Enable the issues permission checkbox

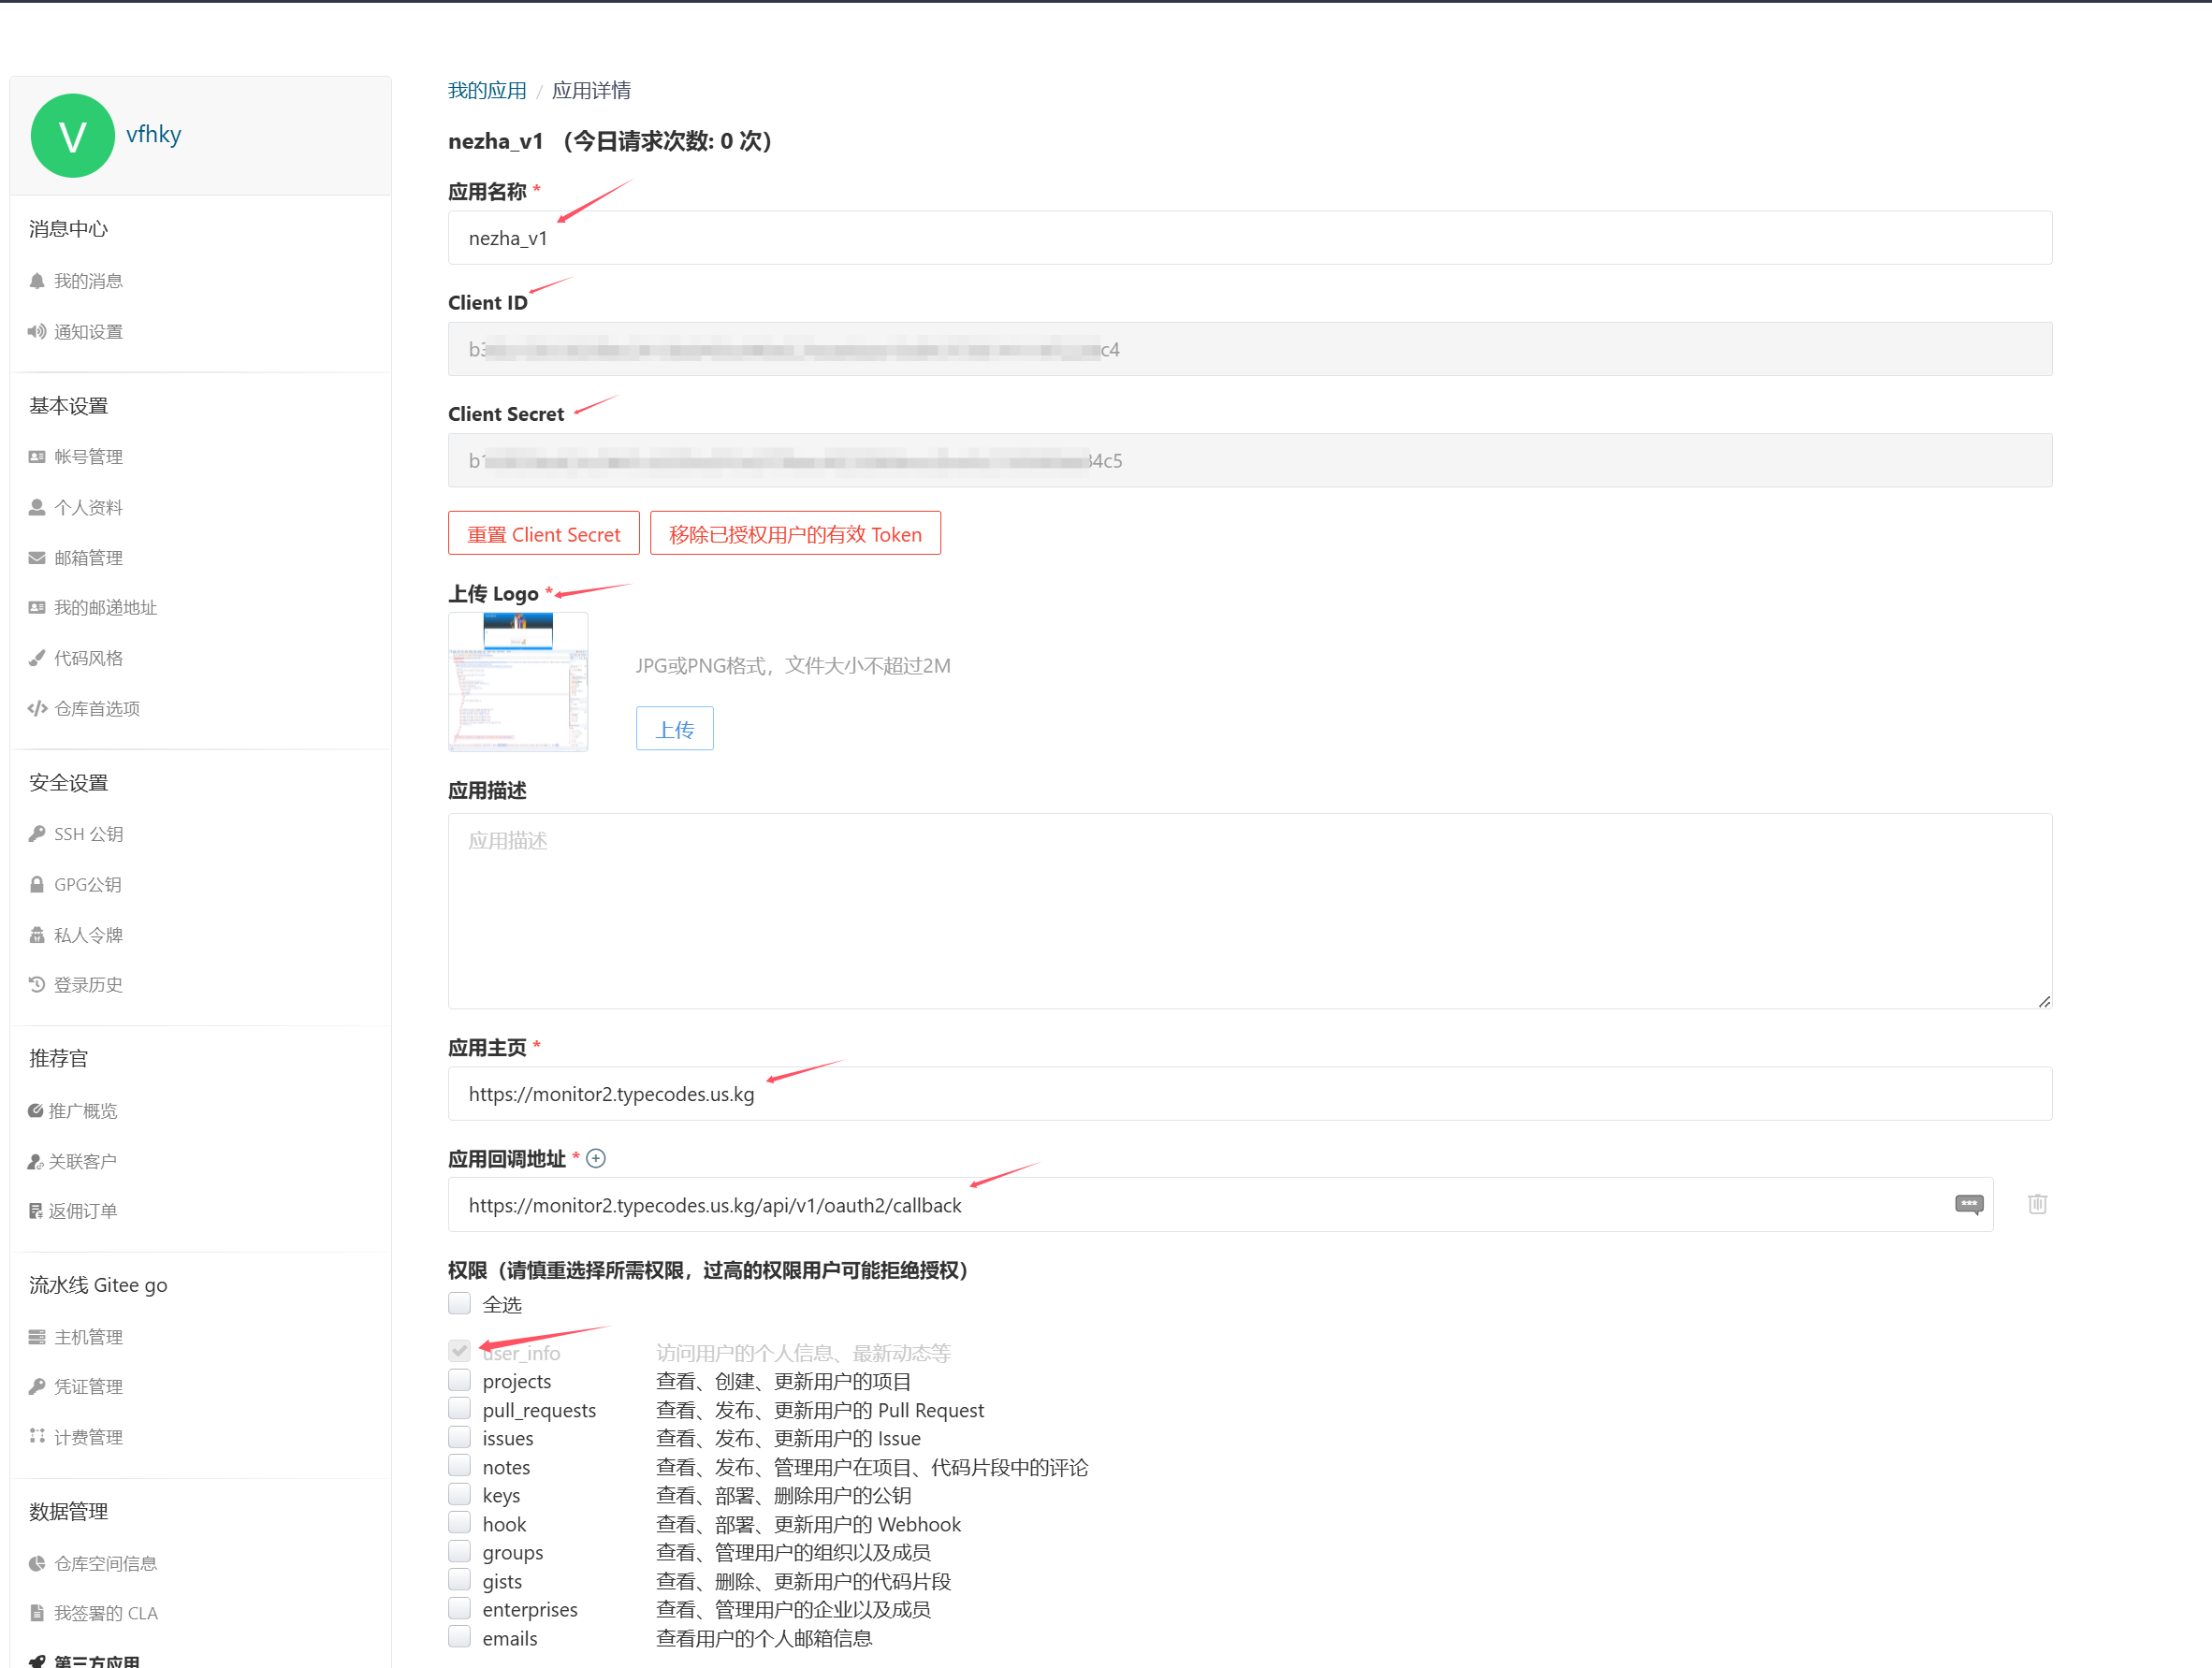point(460,1438)
